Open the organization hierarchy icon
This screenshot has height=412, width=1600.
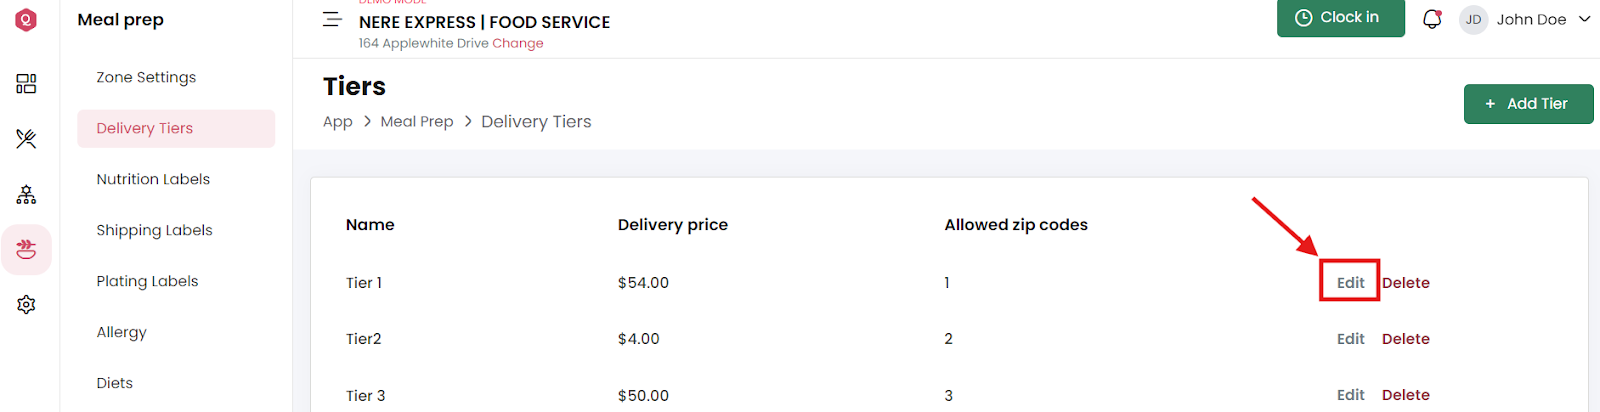(x=26, y=194)
